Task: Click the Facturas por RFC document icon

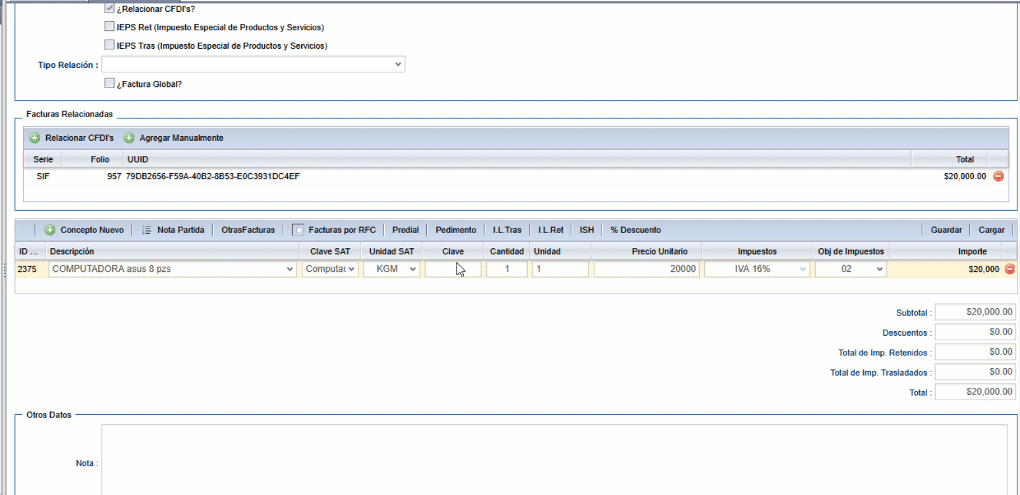Action: pyautogui.click(x=298, y=230)
